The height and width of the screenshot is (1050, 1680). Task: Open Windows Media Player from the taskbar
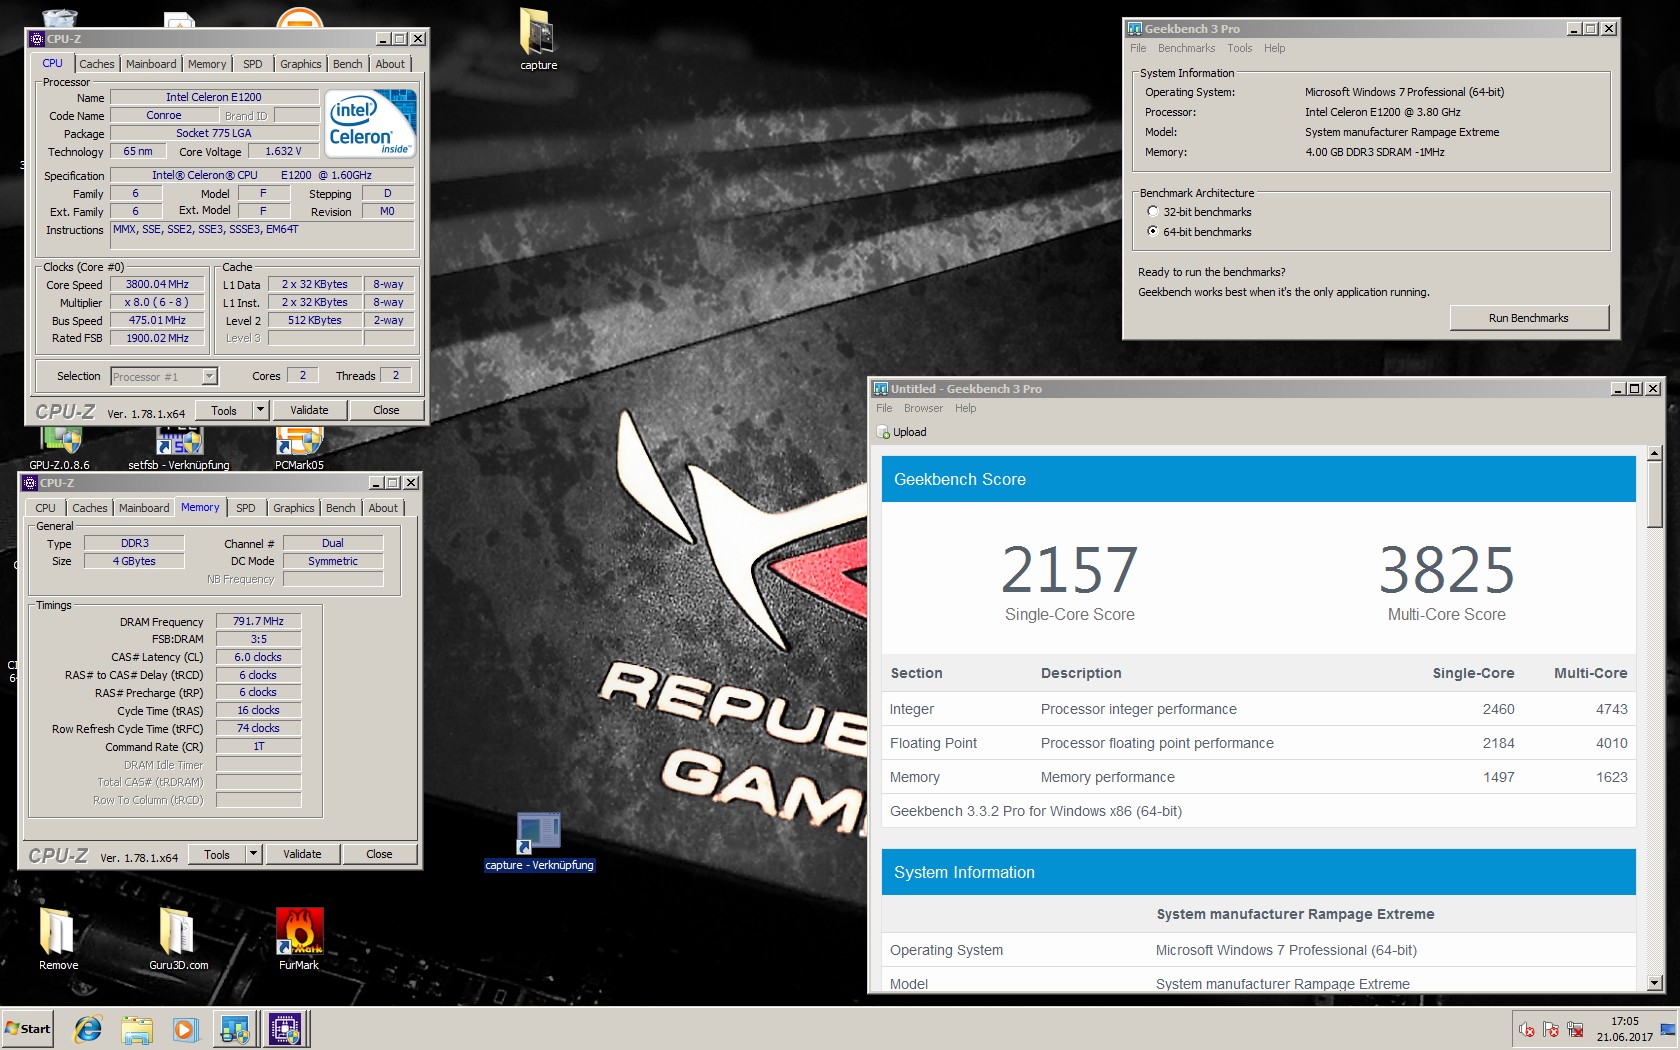[x=185, y=1029]
